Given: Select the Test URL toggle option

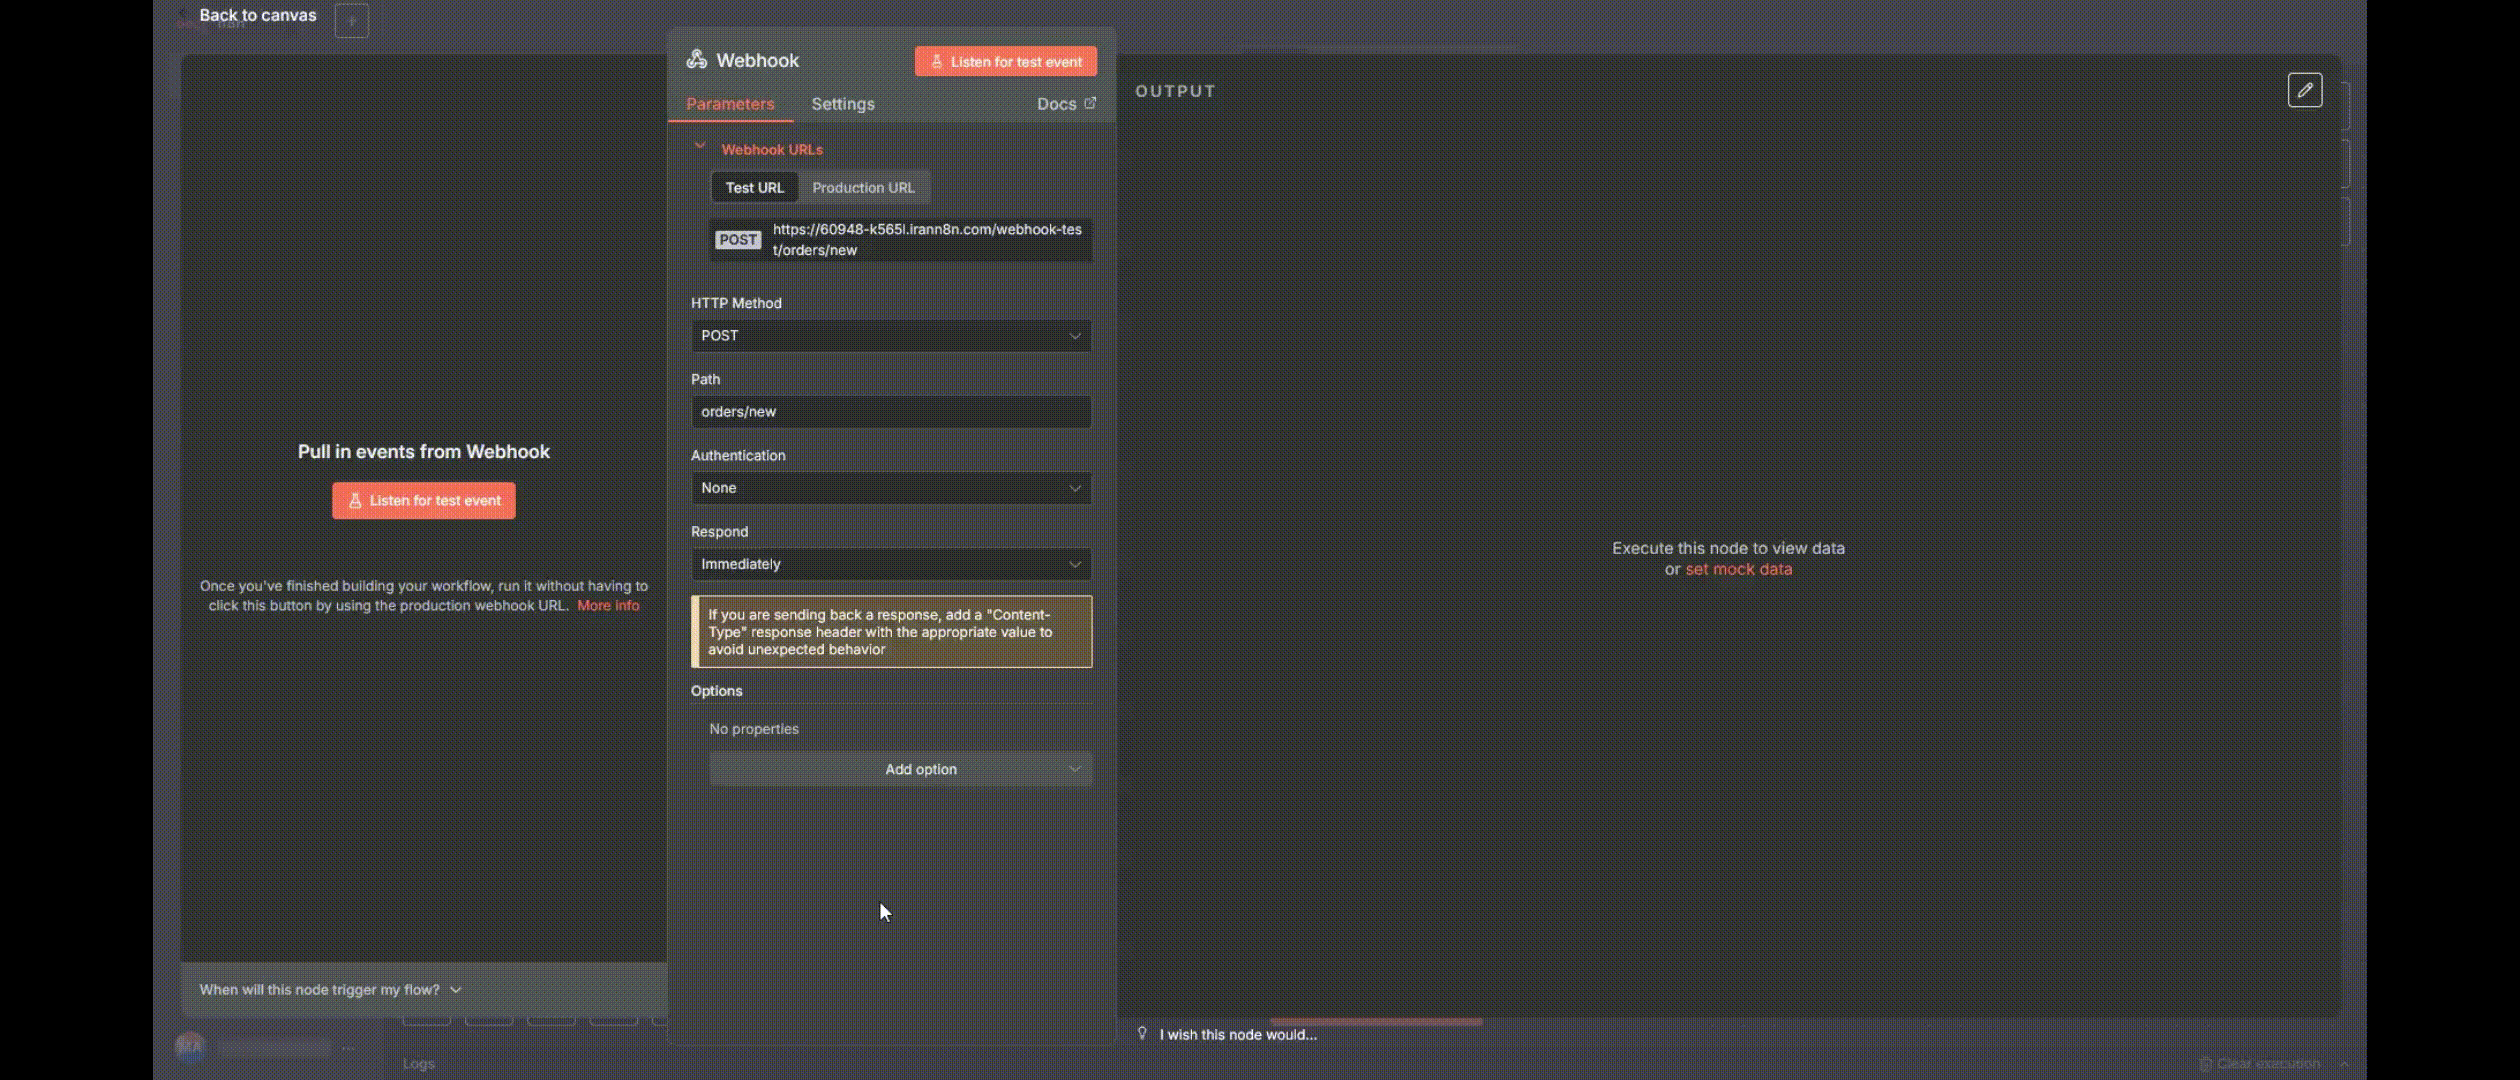Looking at the screenshot, I should pos(754,188).
